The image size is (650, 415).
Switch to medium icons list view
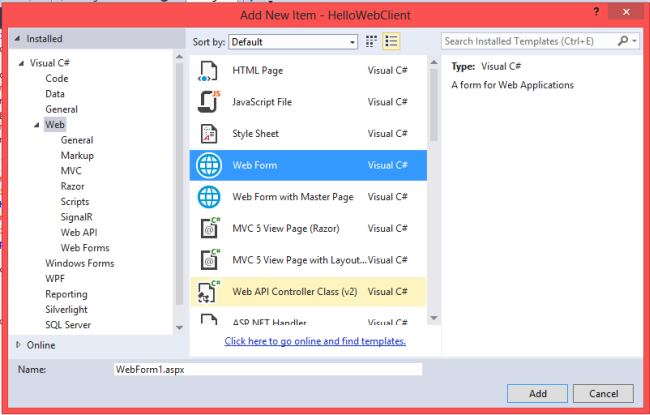point(391,41)
